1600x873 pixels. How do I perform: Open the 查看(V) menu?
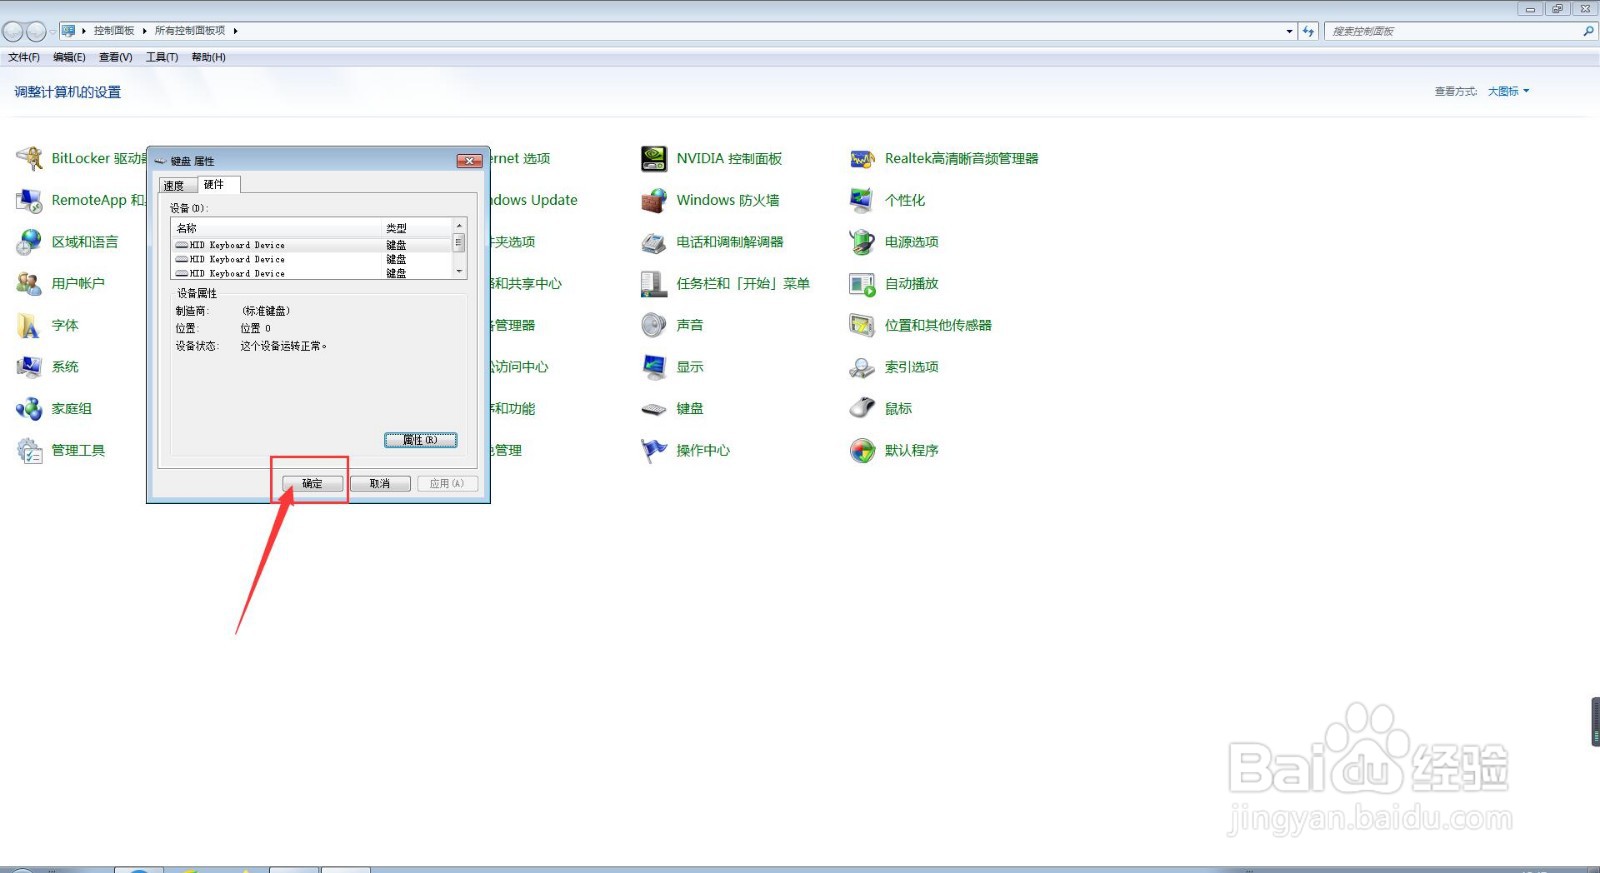pos(116,57)
